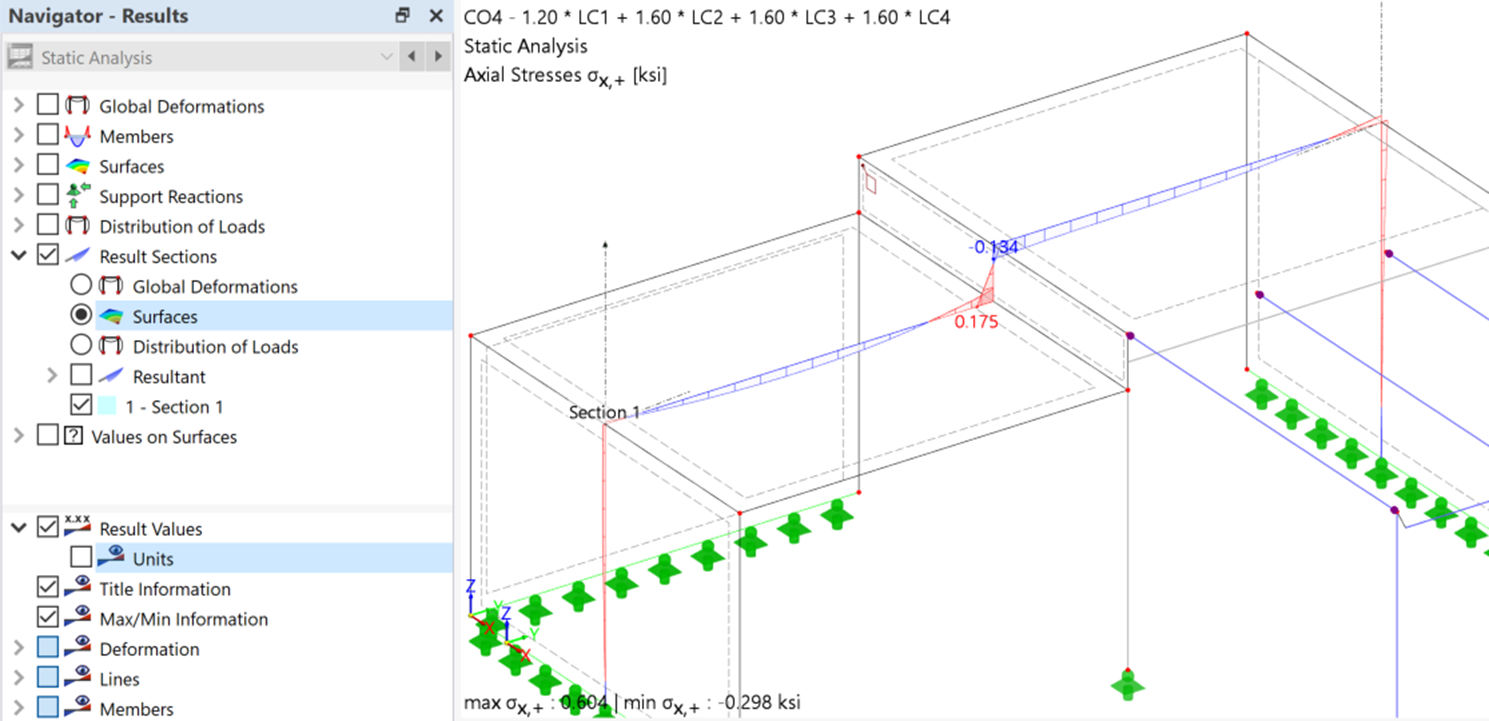Collapse the Result Sections tree branch
This screenshot has height=721, width=1489.
pos(18,256)
